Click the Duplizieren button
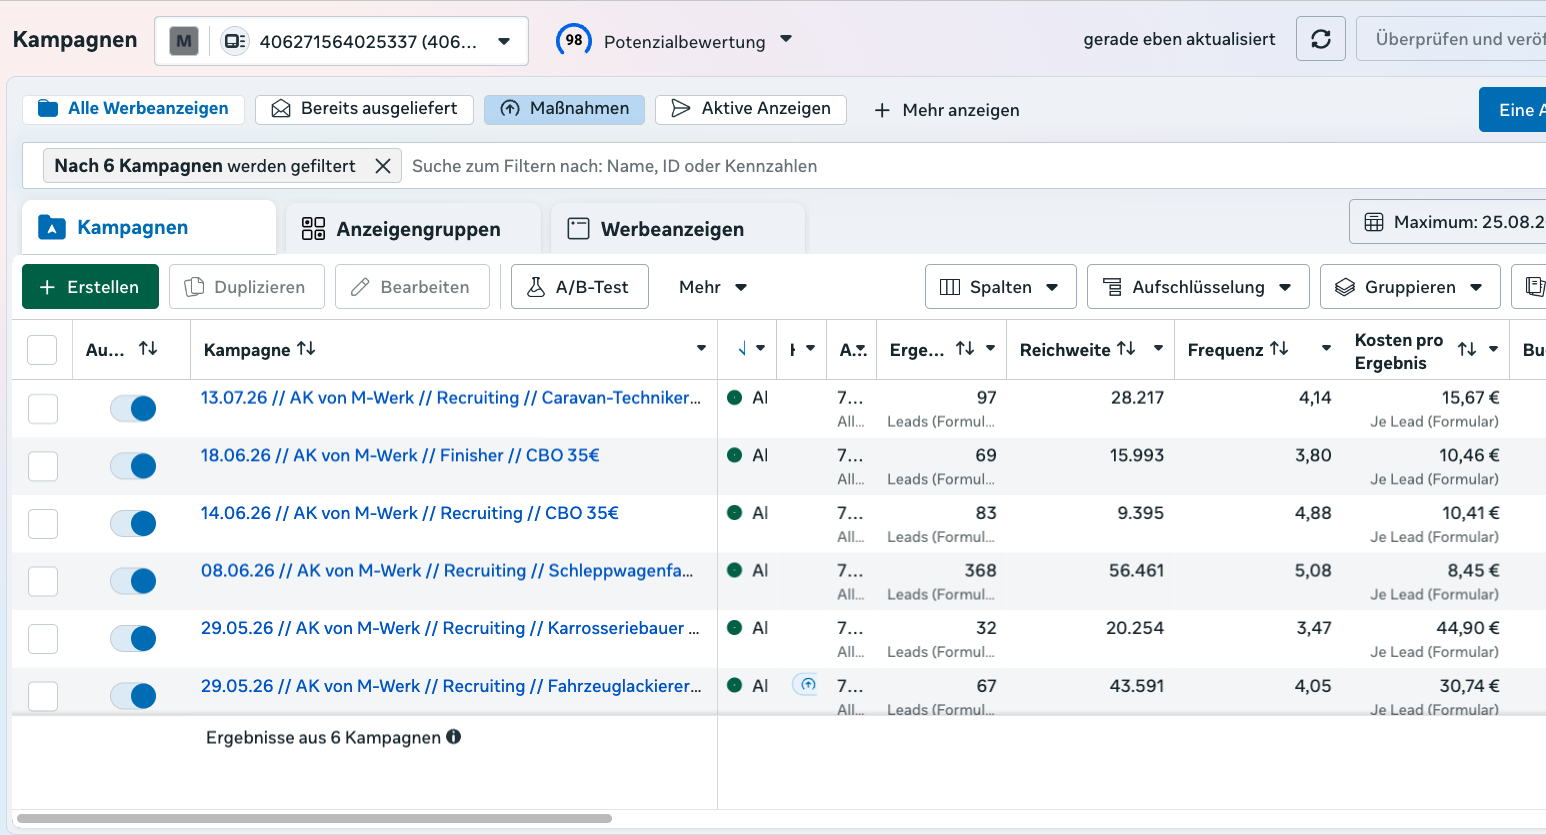The height and width of the screenshot is (835, 1546). pos(246,287)
